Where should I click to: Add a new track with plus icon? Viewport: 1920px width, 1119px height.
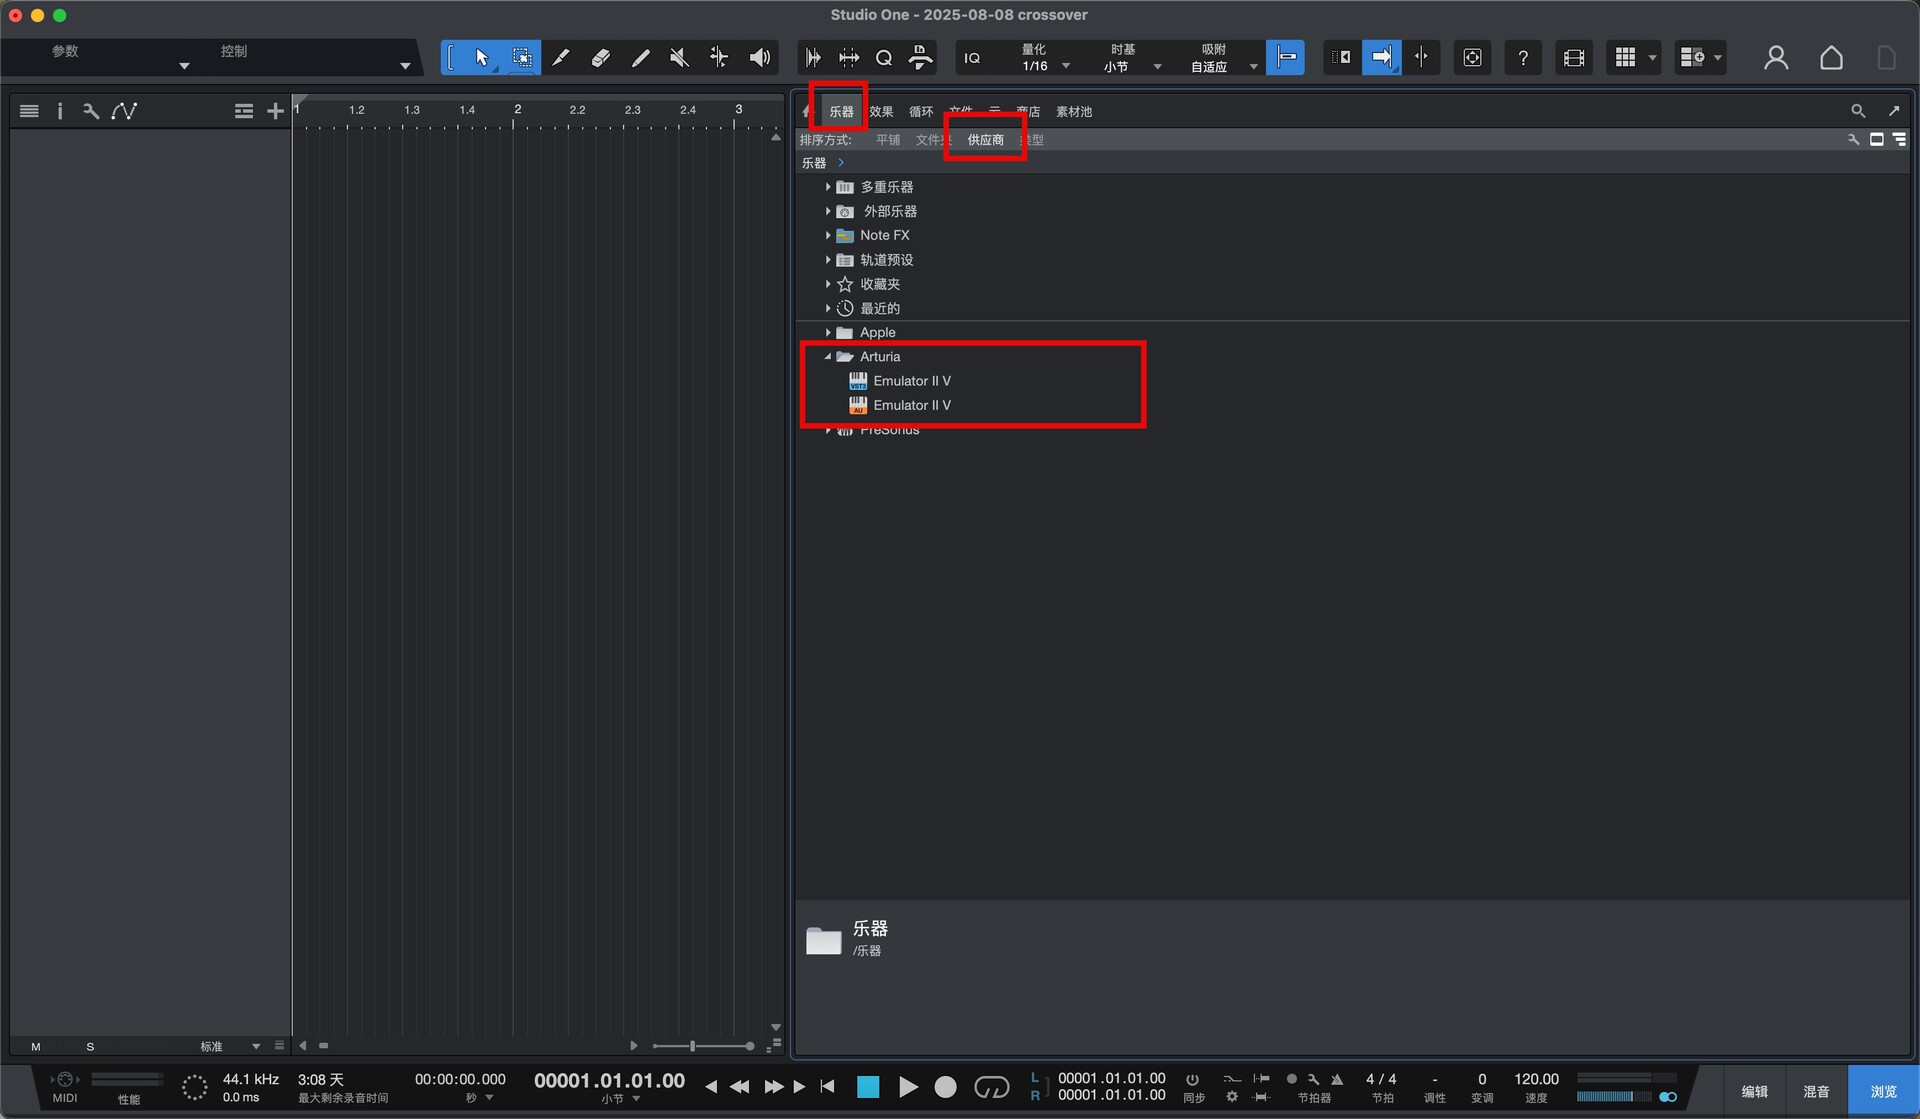(x=276, y=111)
